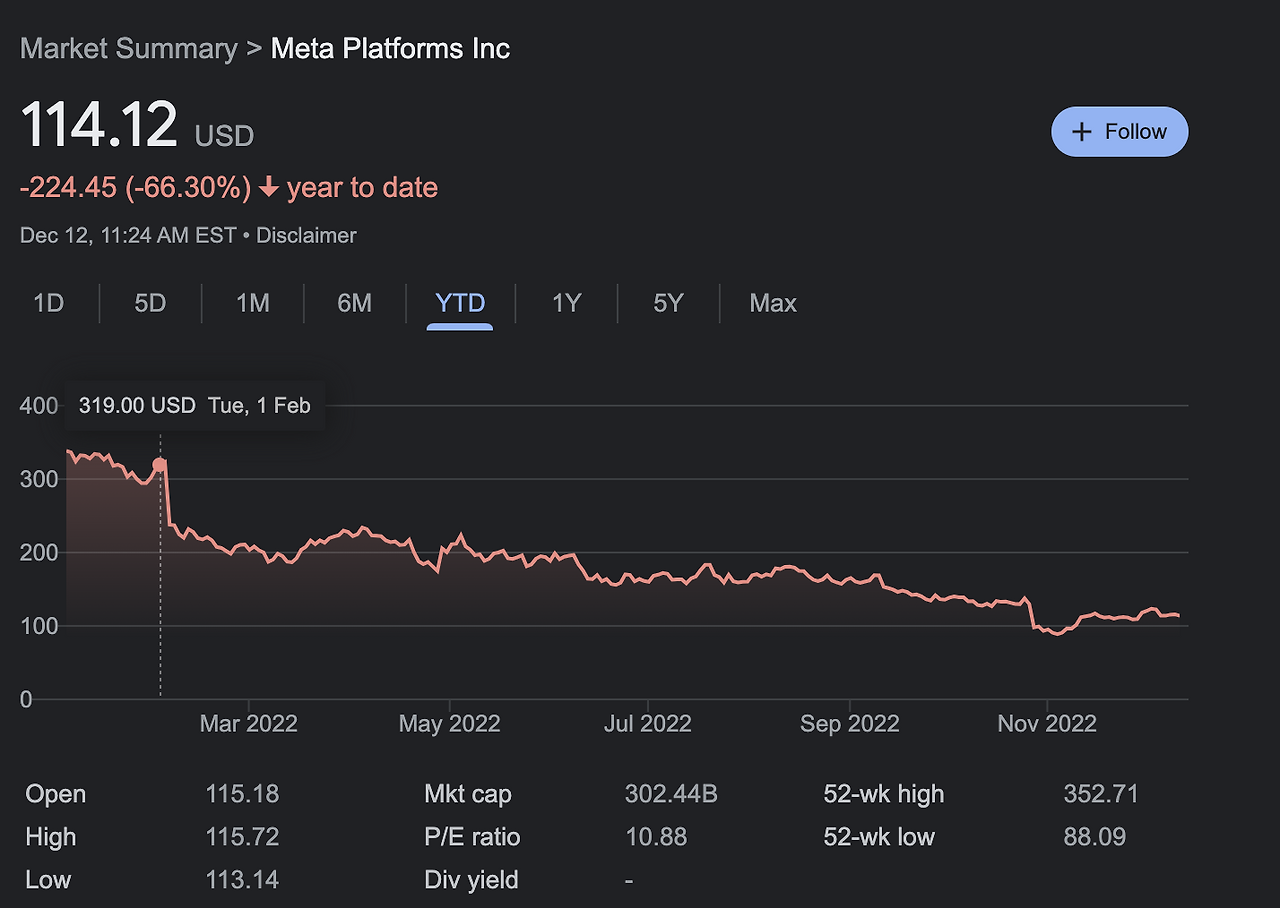Open the Market Summary breadcrumb link
The width and height of the screenshot is (1280, 908).
129,49
